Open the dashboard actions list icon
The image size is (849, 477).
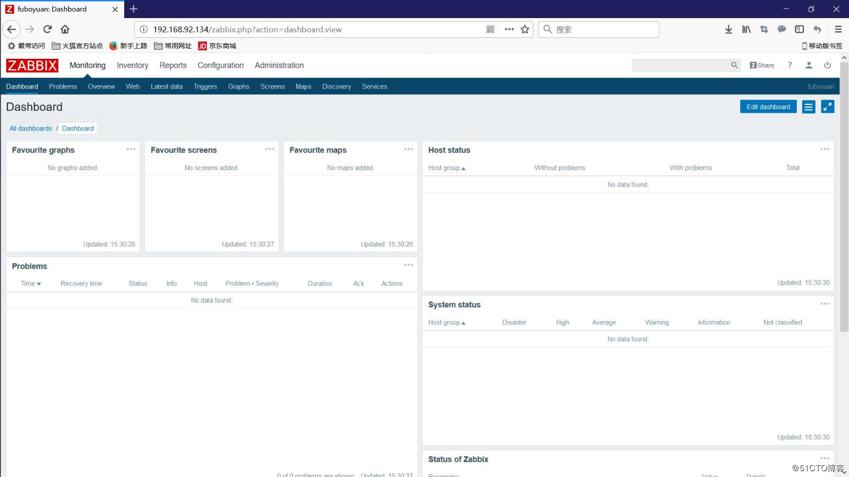pos(808,107)
